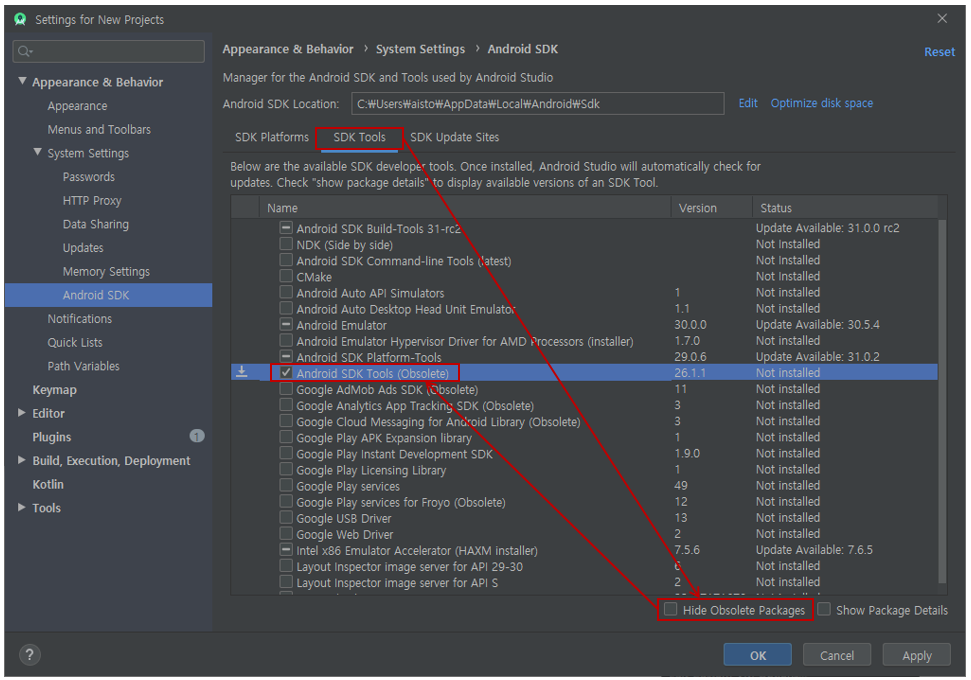Viewport: 971px width, 680px height.
Task: Select the Google Play Instant Development SDK row
Action: [584, 453]
